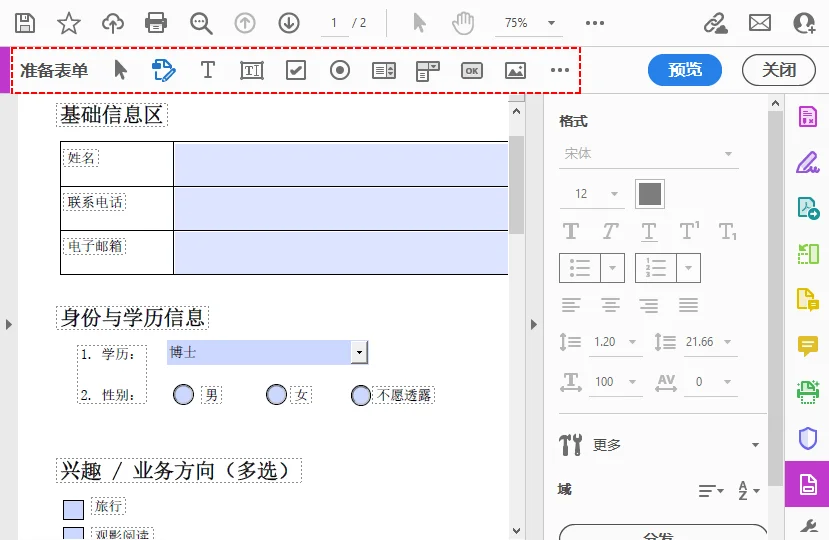Image resolution: width=829 pixels, height=540 pixels.
Task: Collapse the right pane with arrow
Action: click(x=533, y=324)
